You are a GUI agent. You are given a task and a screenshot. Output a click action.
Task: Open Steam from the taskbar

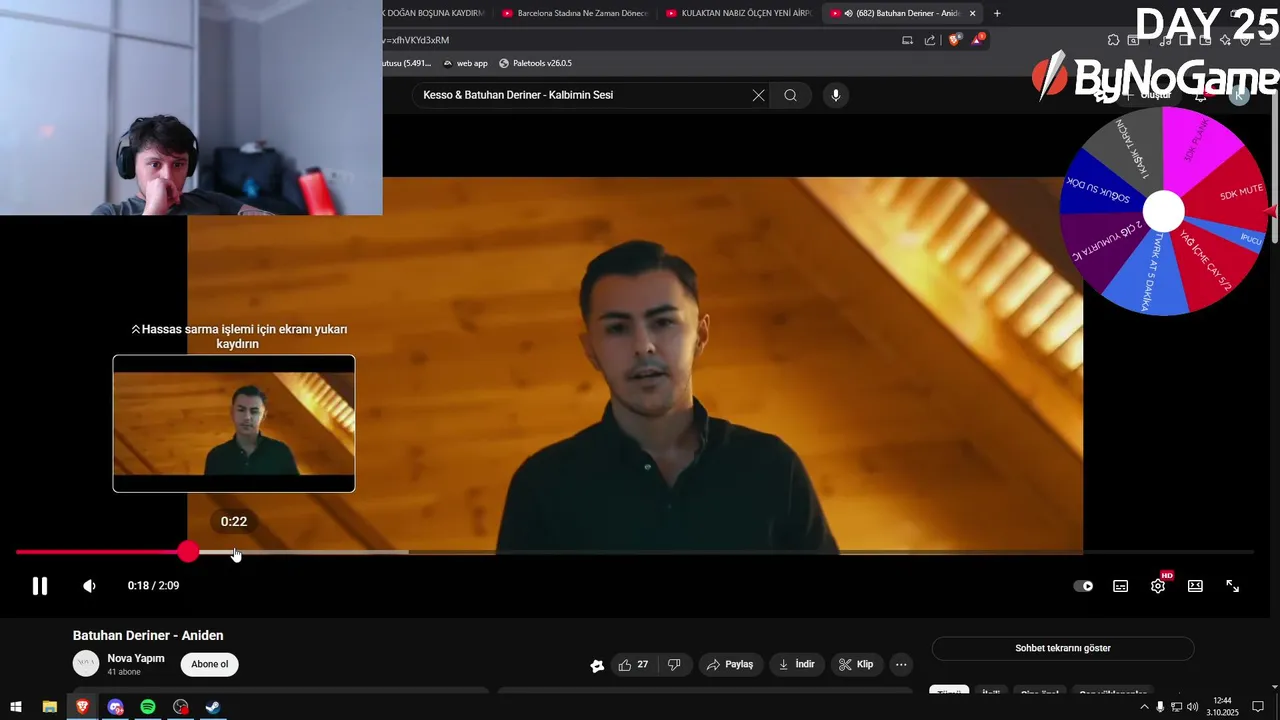(x=213, y=707)
